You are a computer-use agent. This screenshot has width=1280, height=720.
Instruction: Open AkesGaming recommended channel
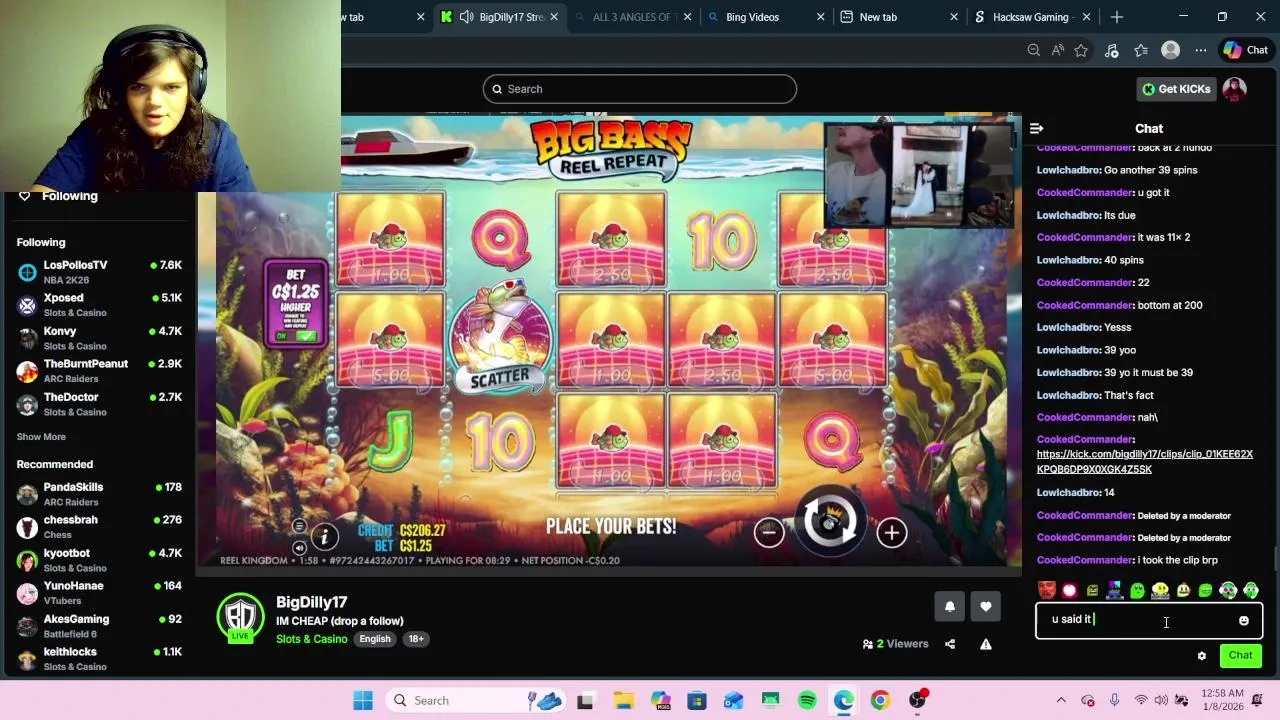click(x=99, y=626)
